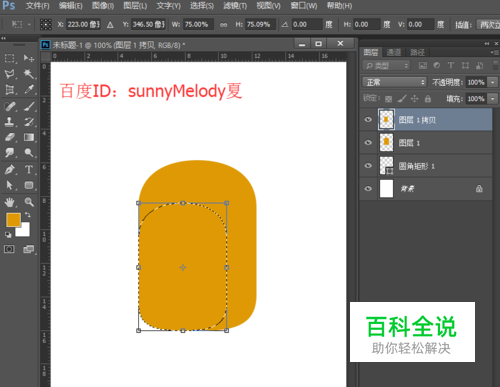Filter layers by pixel layers icon
The image size is (500, 387).
click(423, 66)
